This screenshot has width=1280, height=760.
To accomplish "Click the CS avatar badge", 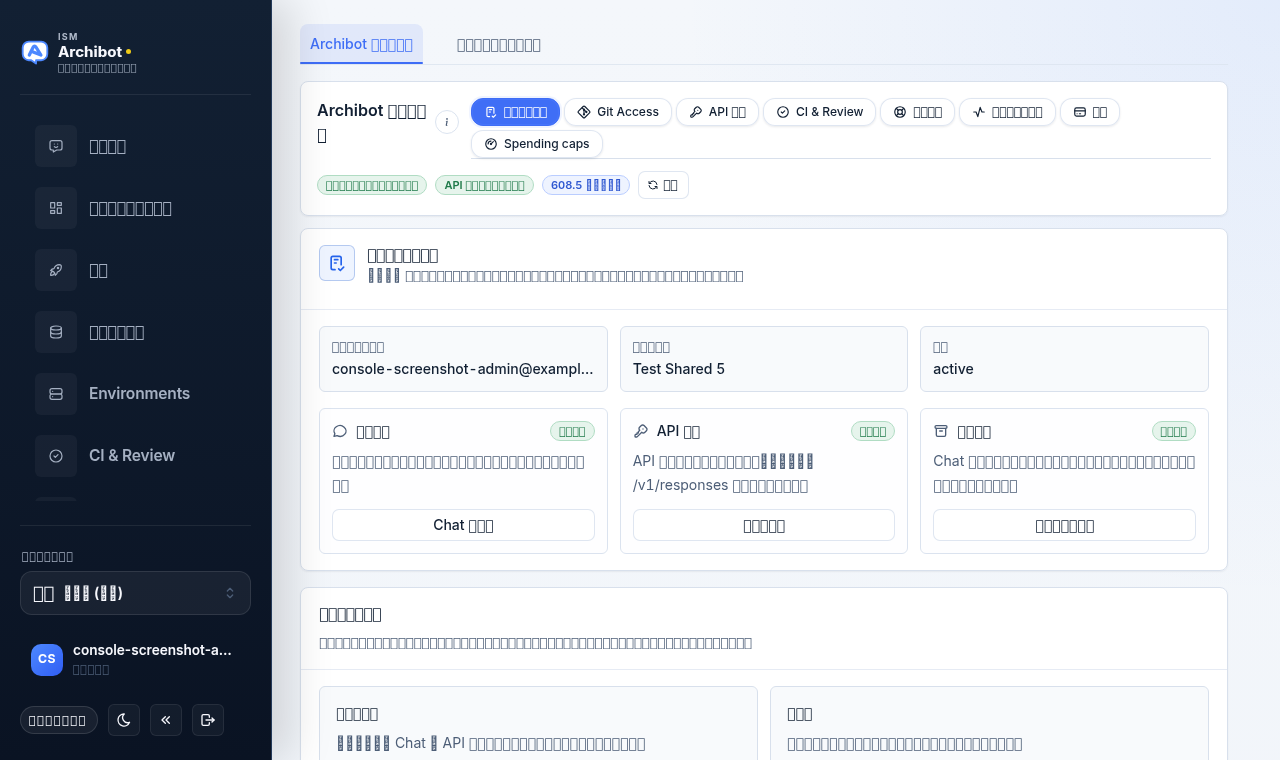I will pos(47,659).
